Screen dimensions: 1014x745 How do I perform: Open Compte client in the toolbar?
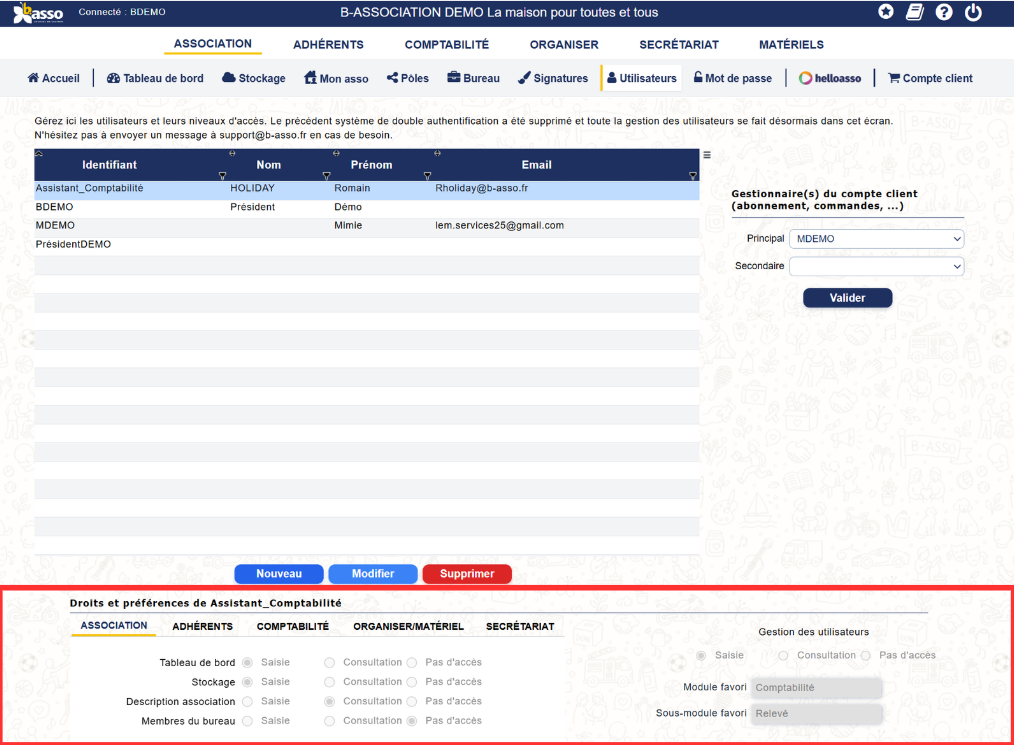click(x=931, y=78)
